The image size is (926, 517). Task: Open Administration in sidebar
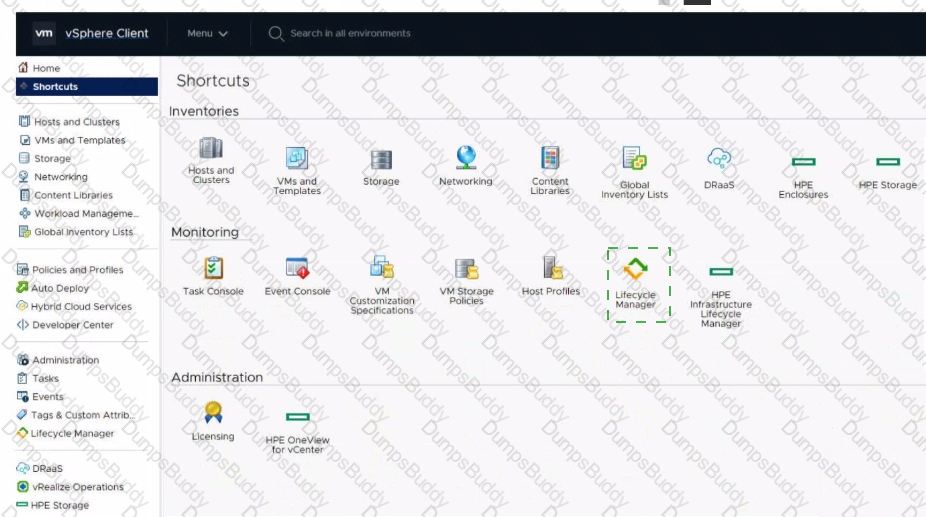point(66,360)
